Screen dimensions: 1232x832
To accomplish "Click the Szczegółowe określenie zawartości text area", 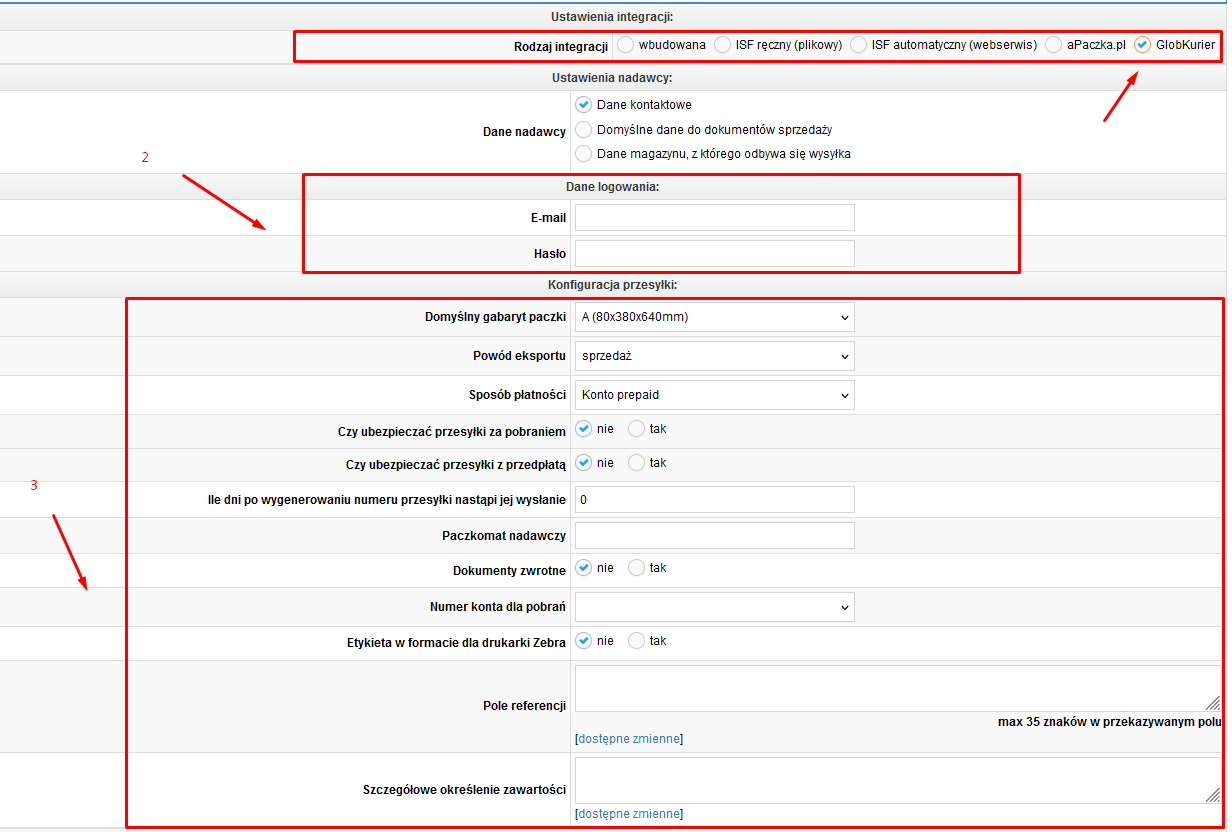I will coord(898,780).
